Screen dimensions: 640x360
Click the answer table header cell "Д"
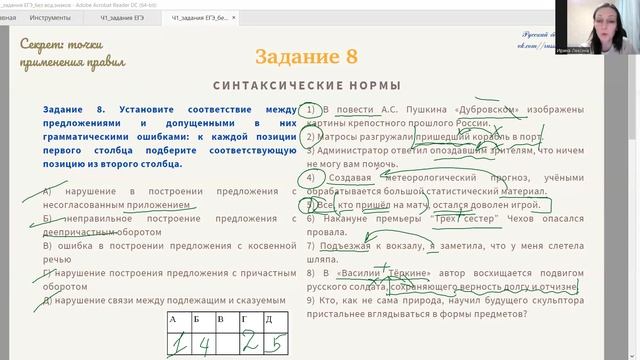coord(276,322)
